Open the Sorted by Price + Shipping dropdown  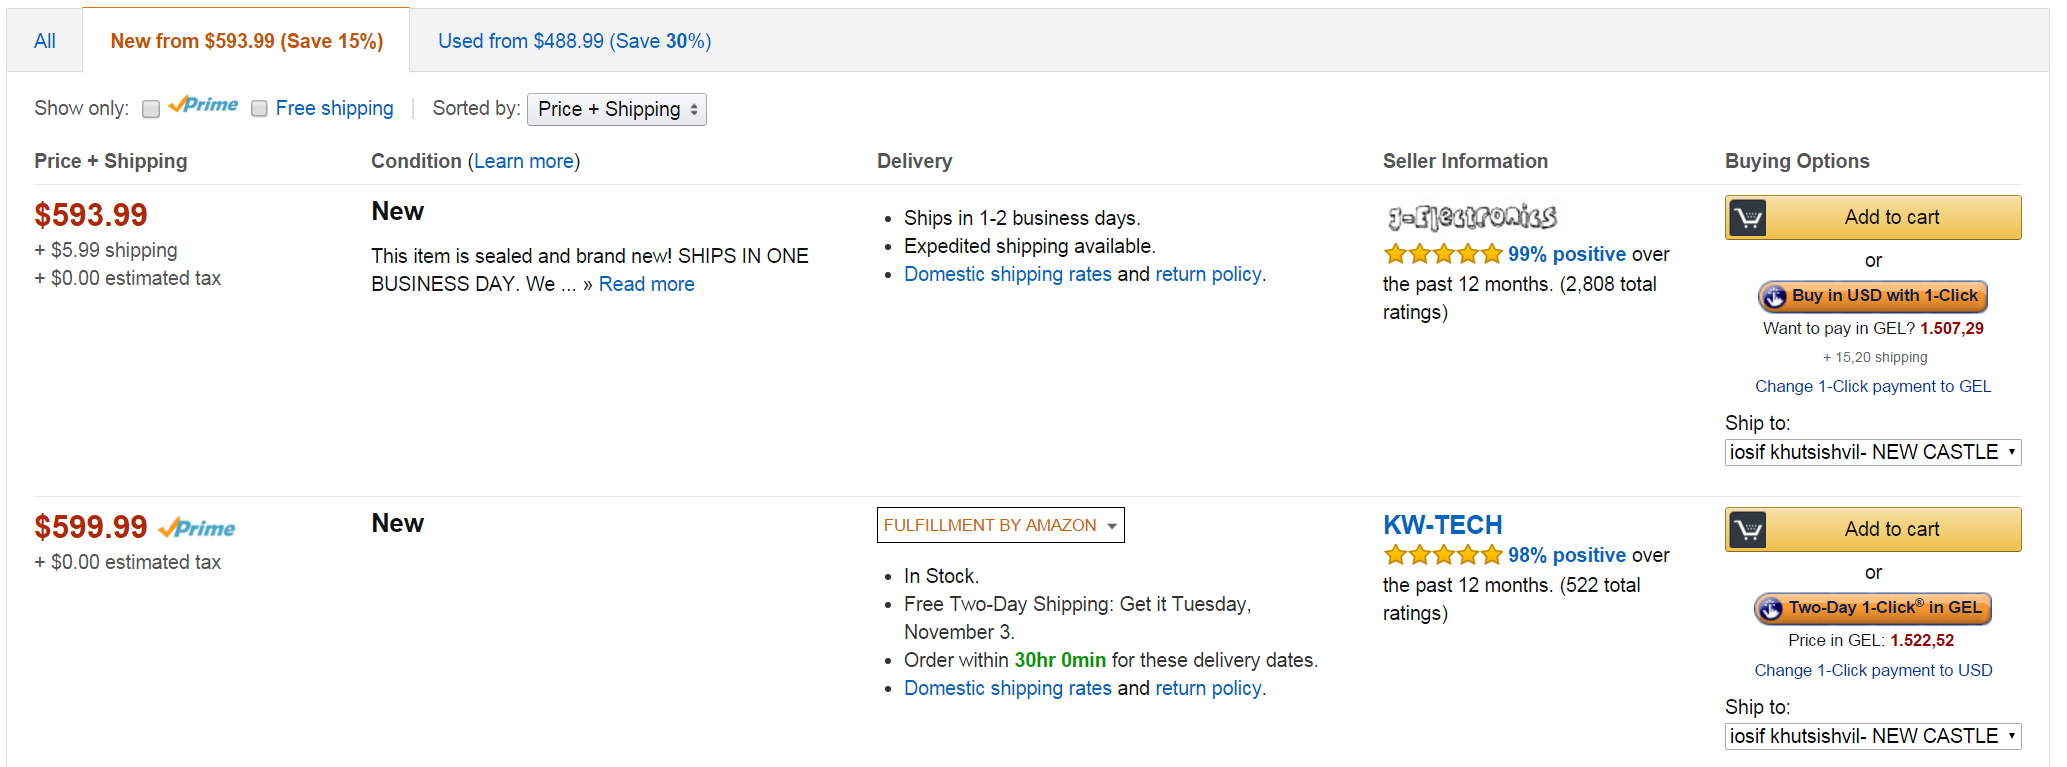coord(616,109)
